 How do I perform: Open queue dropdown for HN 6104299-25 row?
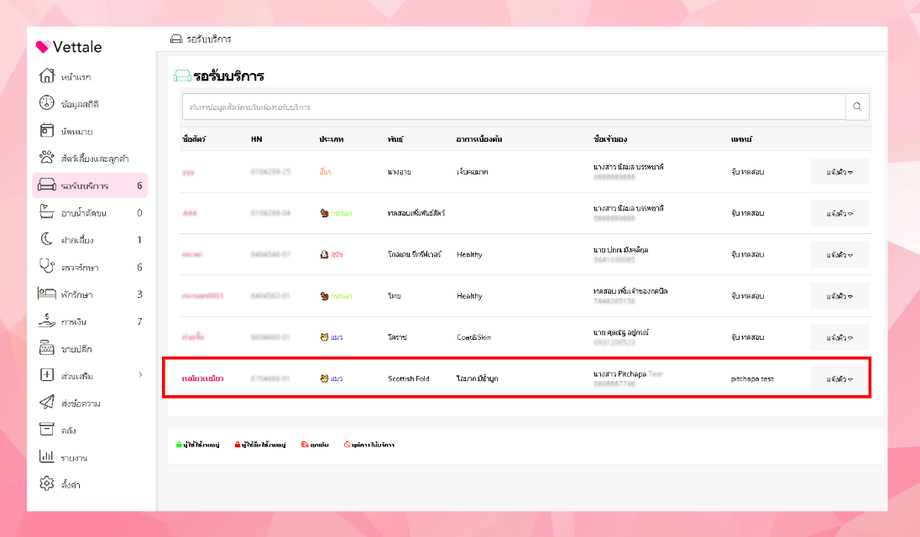[x=839, y=172]
